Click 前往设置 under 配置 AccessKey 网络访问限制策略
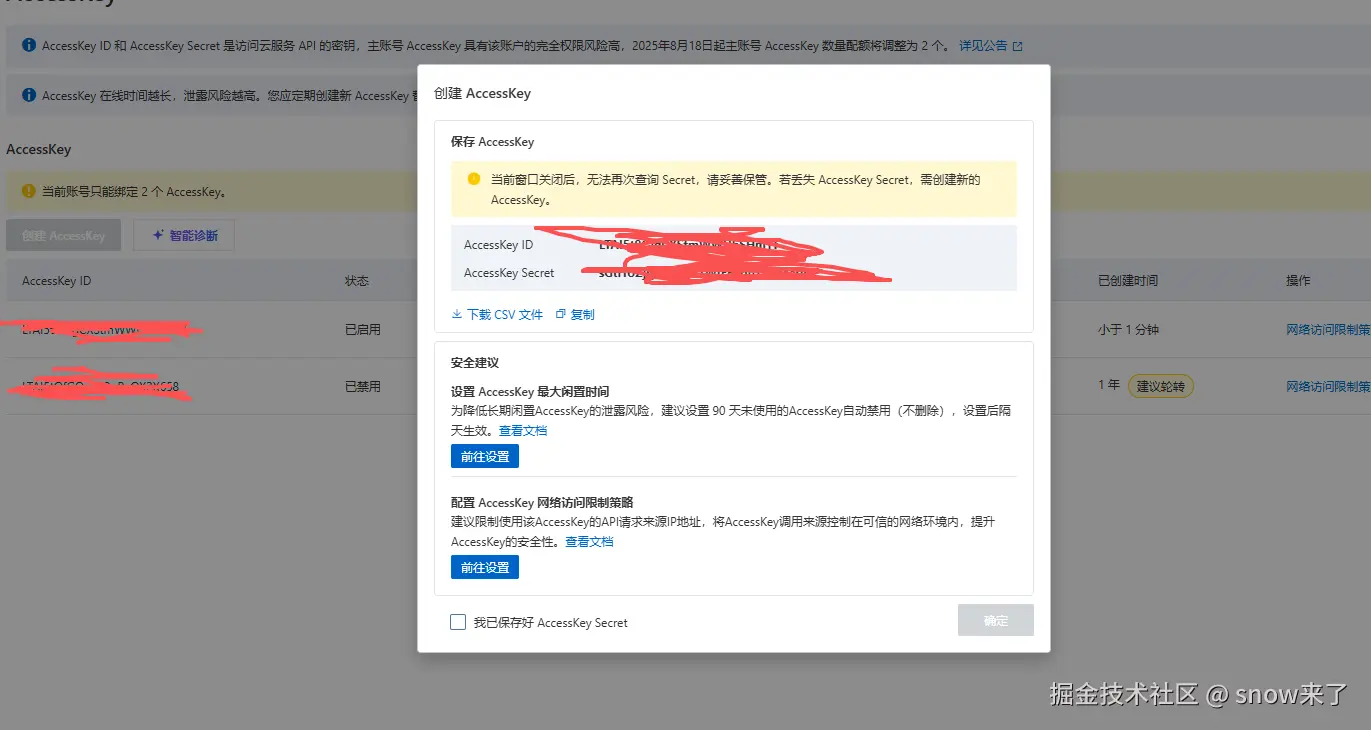The height and width of the screenshot is (730, 1371). pyautogui.click(x=485, y=567)
